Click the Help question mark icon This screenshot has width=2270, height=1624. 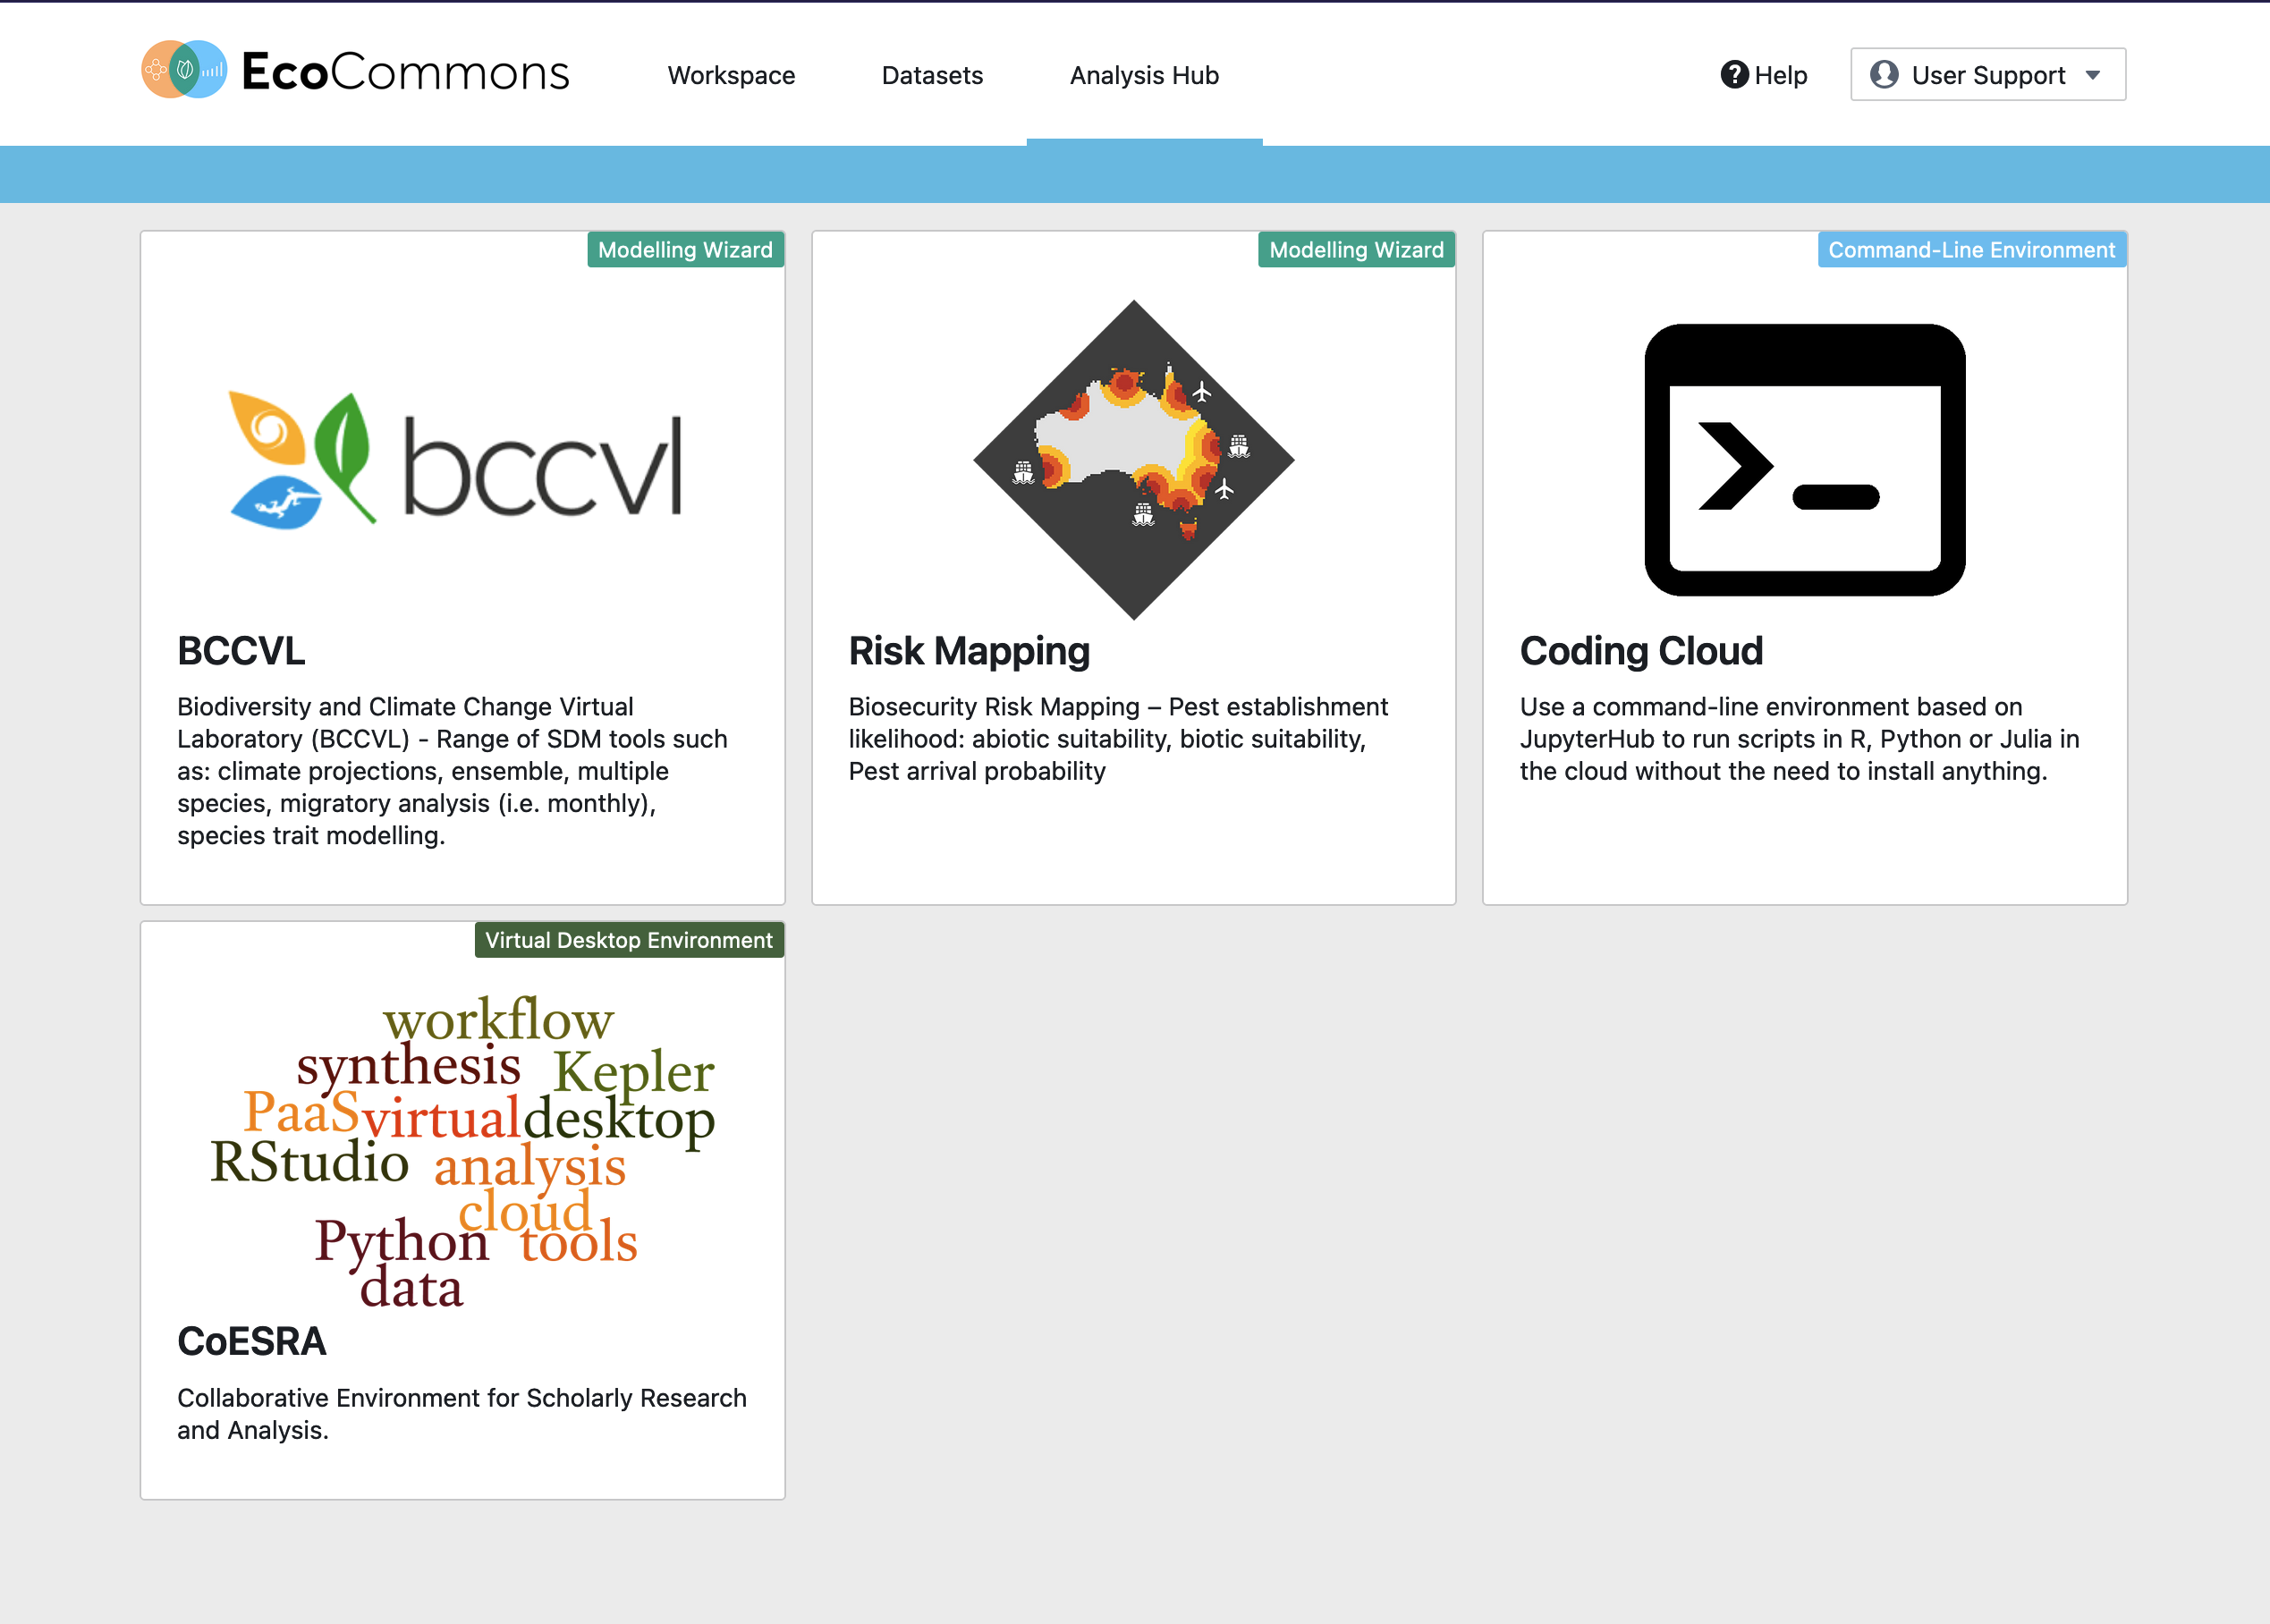pyautogui.click(x=1734, y=75)
